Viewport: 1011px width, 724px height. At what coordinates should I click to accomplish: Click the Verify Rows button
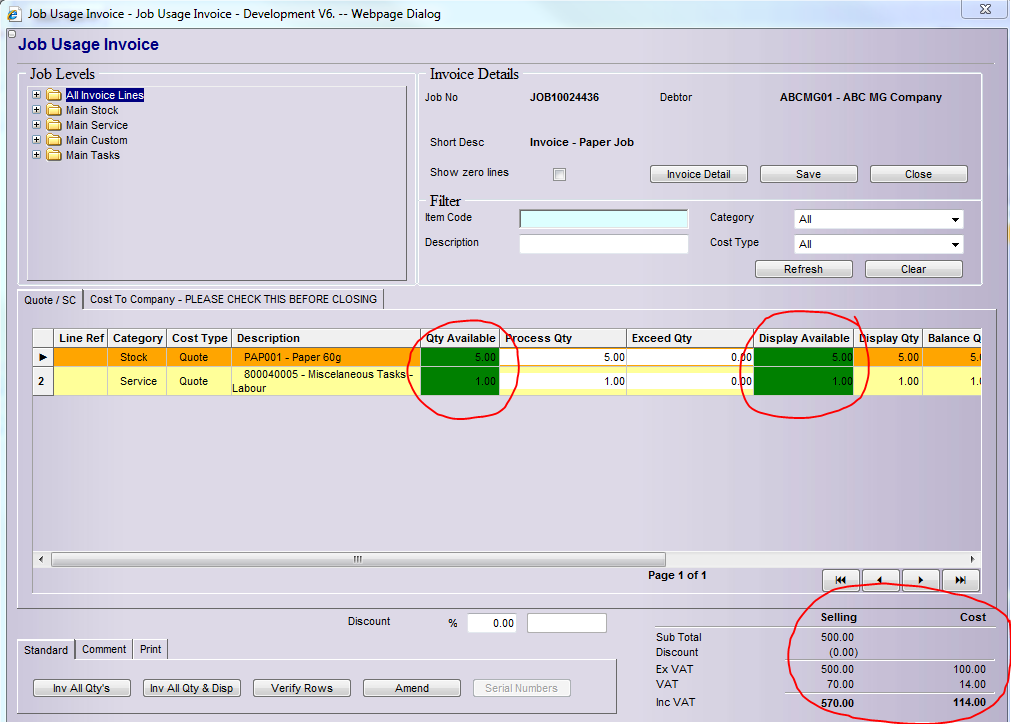pos(301,688)
